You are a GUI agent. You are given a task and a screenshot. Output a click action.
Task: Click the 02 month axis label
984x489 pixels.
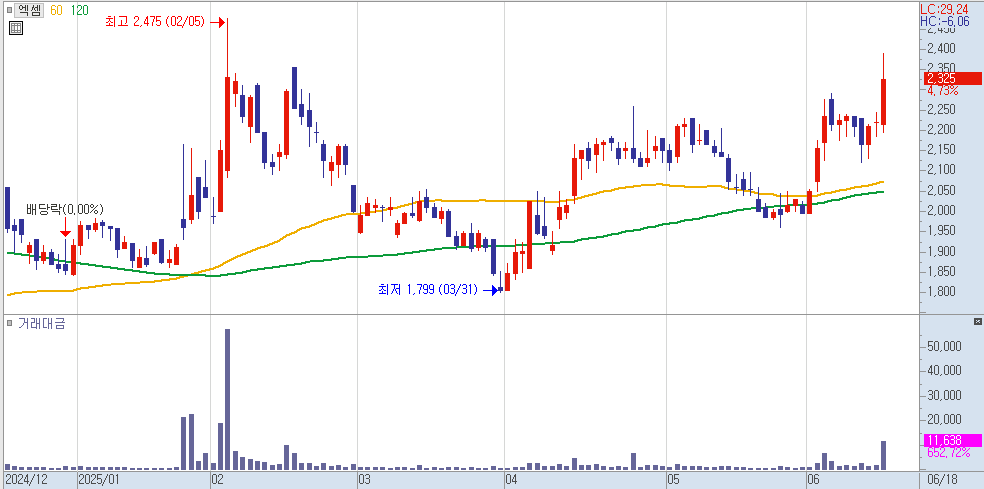point(218,480)
